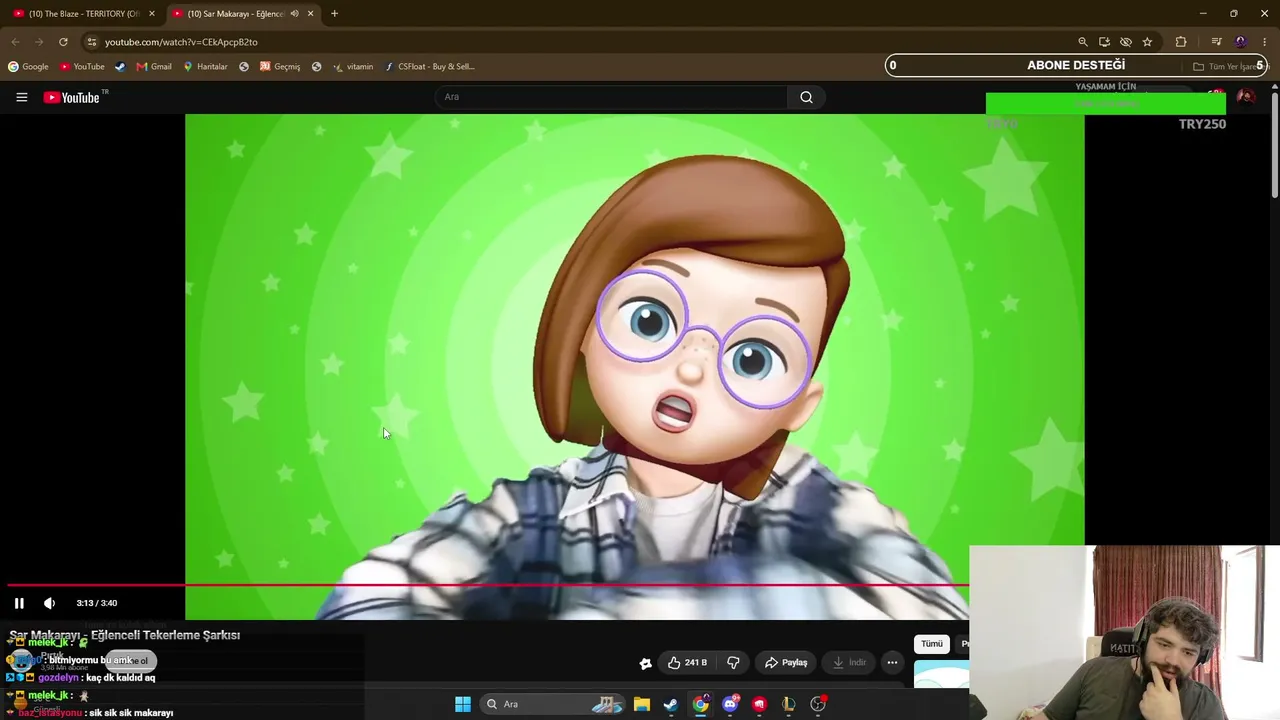Open the zoom magnifier in address bar
Image resolution: width=1280 pixels, height=720 pixels.
coord(1082,42)
